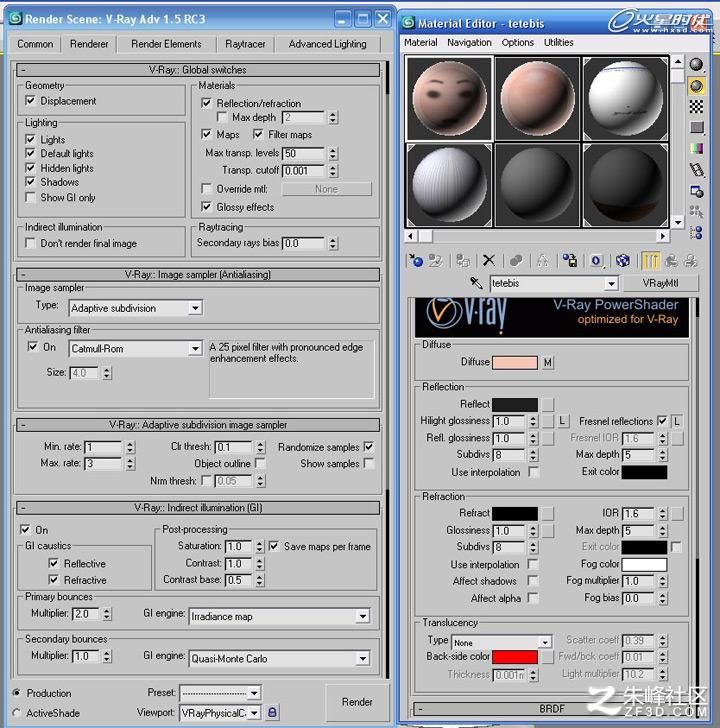Click Sample UV Tiling gray square icon
Viewport: 720px width, 728px height.
point(696,127)
